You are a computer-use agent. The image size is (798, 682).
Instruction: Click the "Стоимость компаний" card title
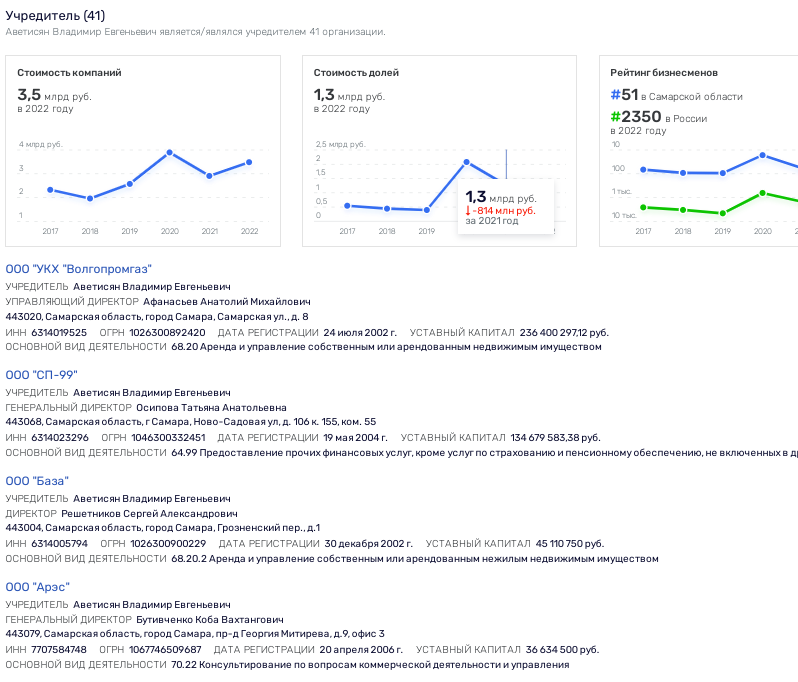pos(69,73)
